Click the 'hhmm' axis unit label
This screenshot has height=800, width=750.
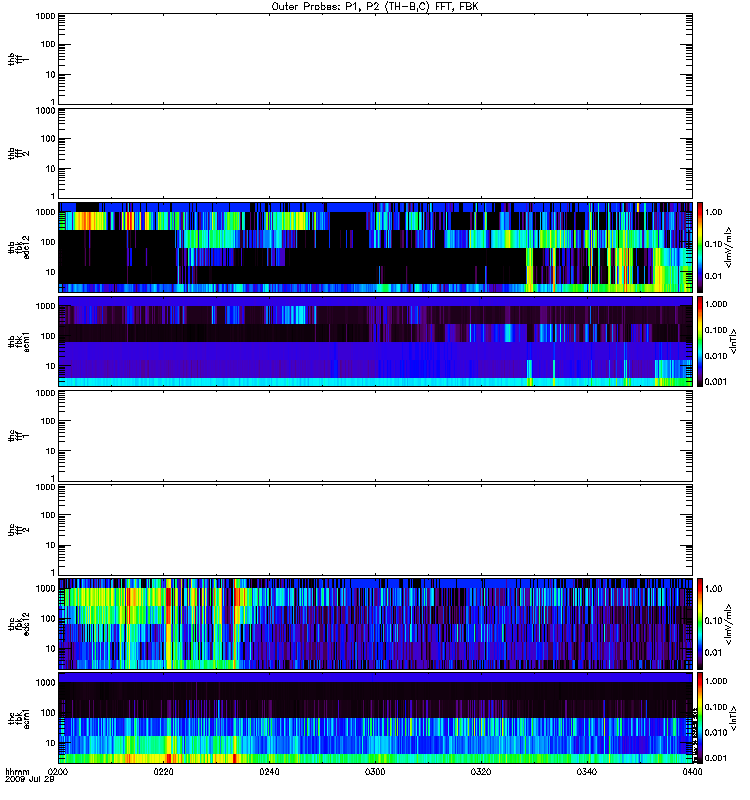(x=17, y=772)
